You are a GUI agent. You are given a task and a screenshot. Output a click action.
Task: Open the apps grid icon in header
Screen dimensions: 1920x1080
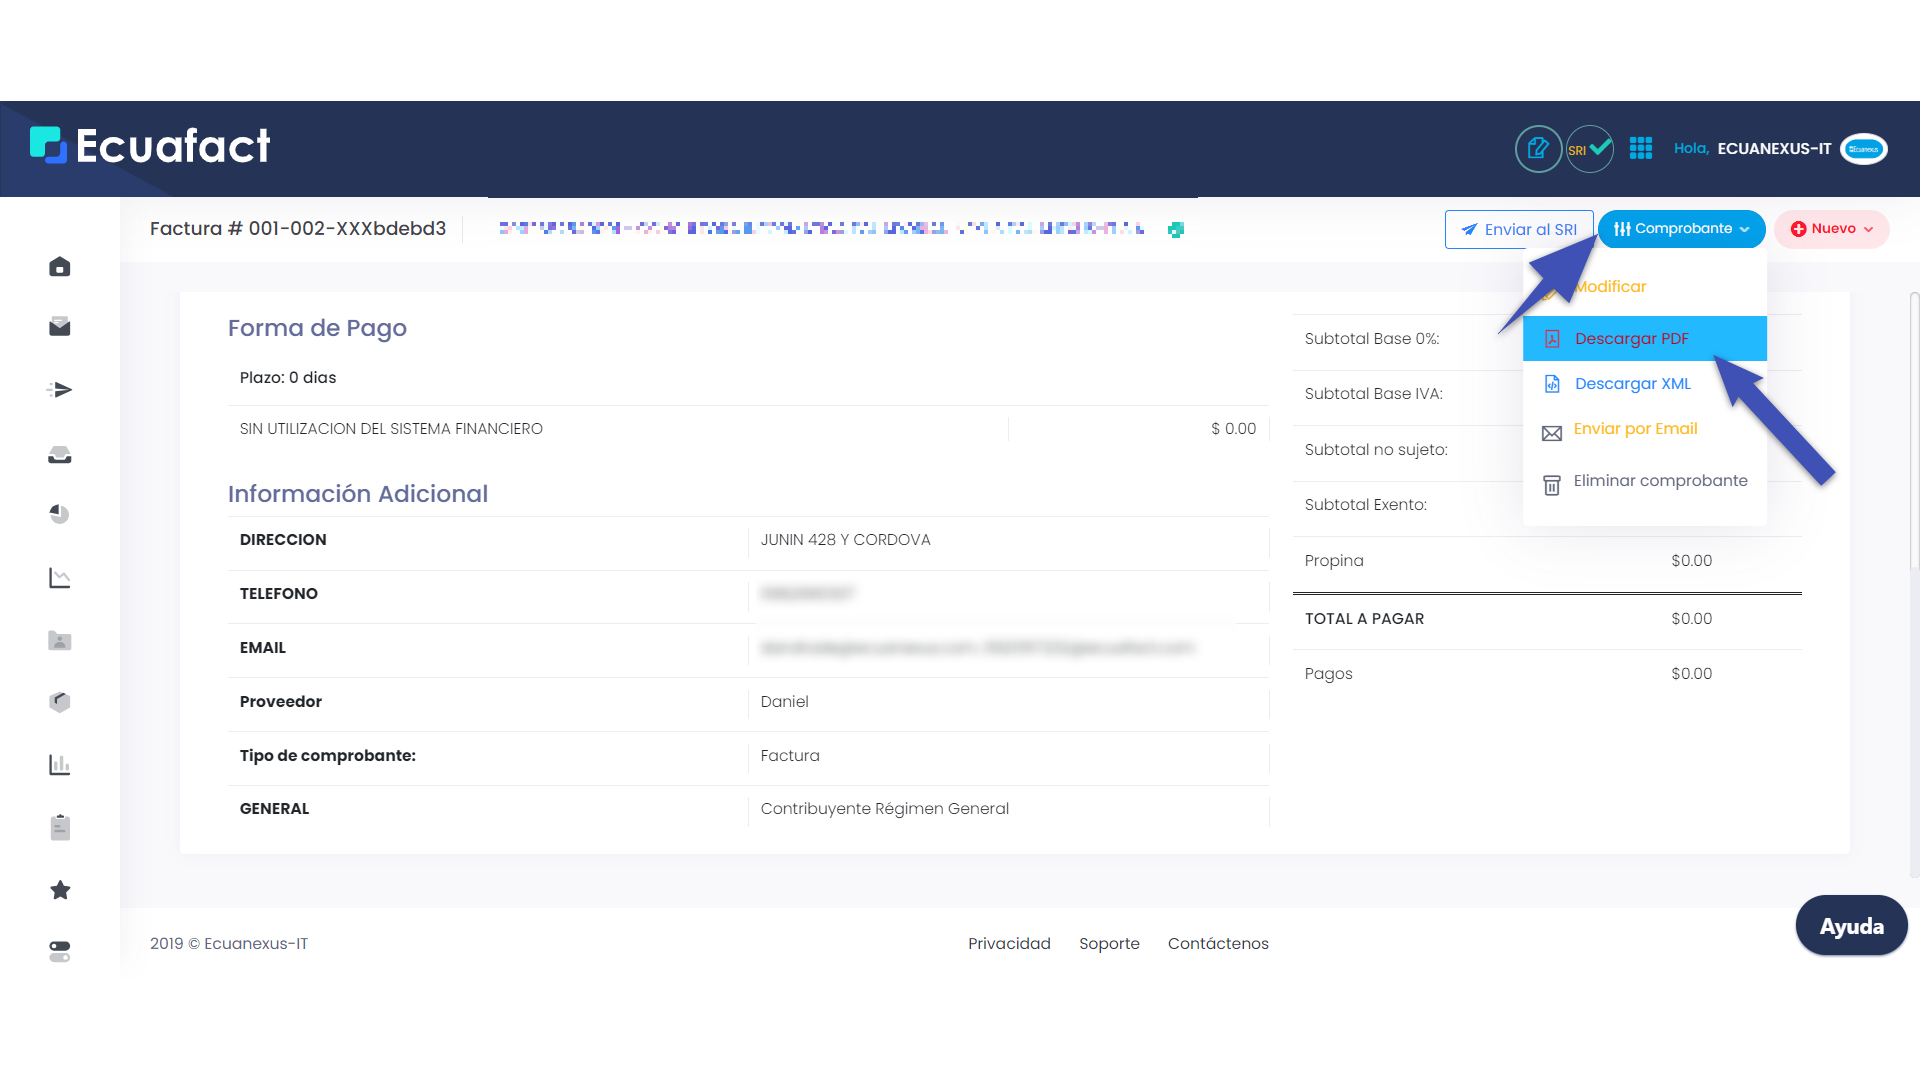pos(1641,148)
